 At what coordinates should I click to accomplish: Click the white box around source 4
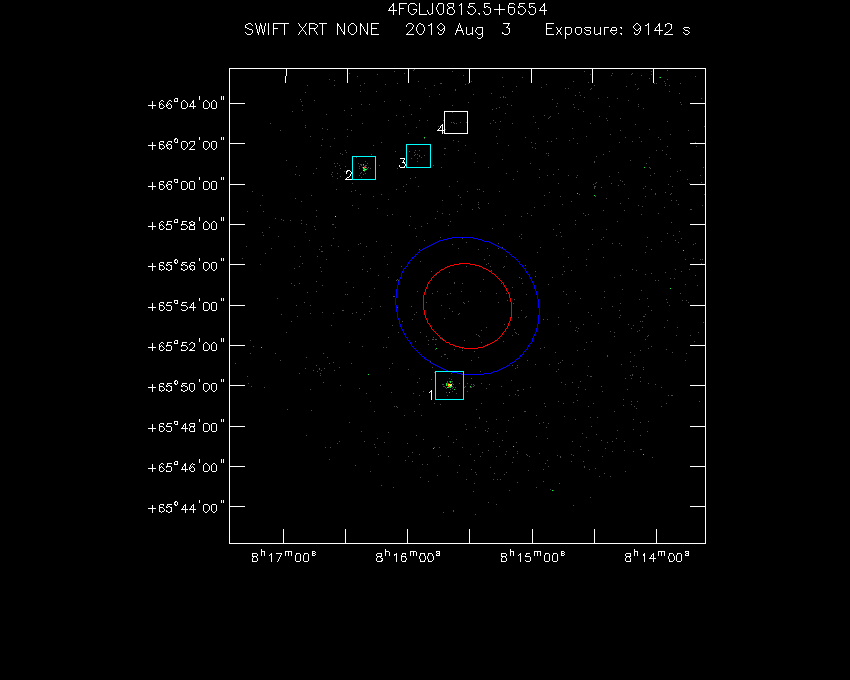click(456, 123)
